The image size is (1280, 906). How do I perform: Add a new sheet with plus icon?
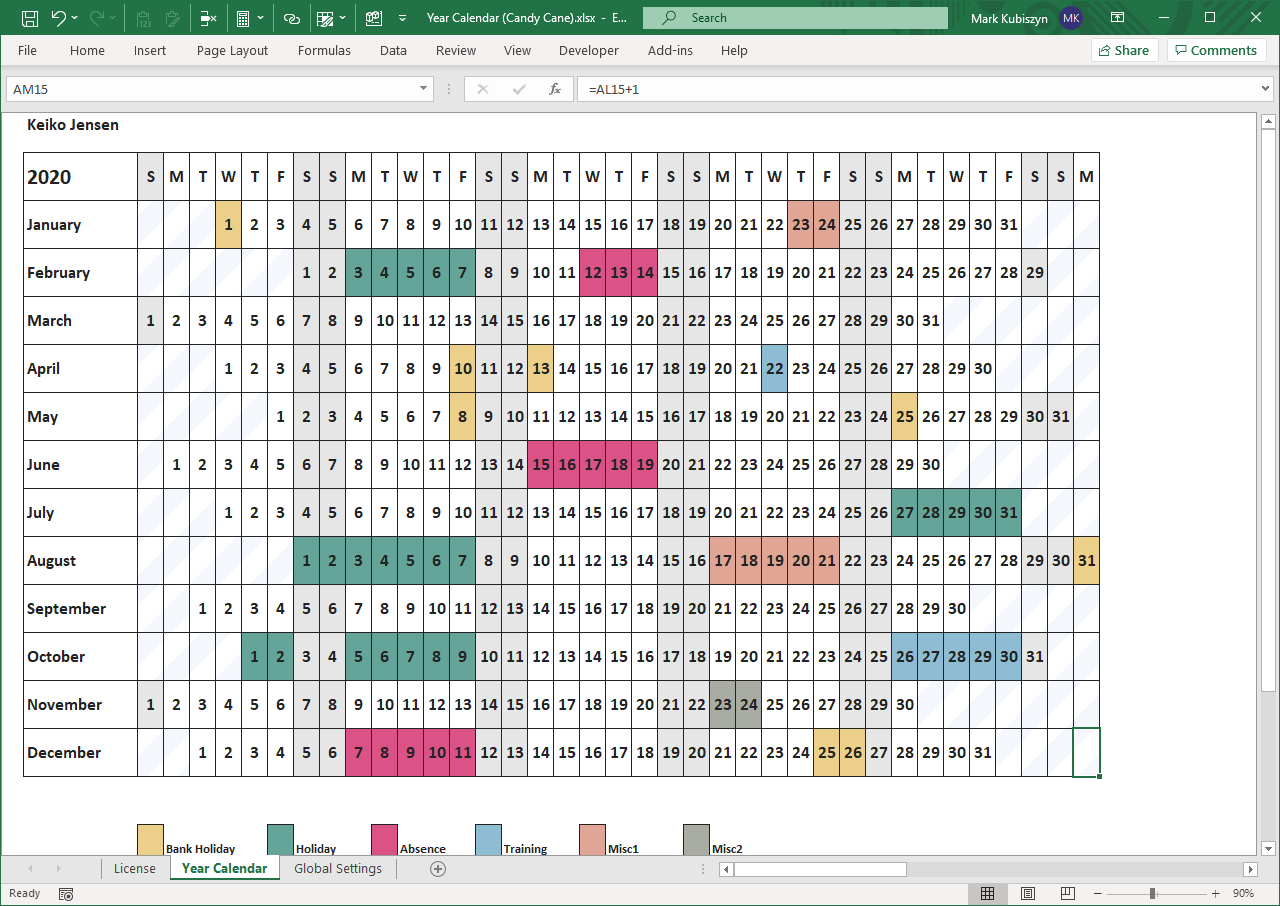point(437,869)
